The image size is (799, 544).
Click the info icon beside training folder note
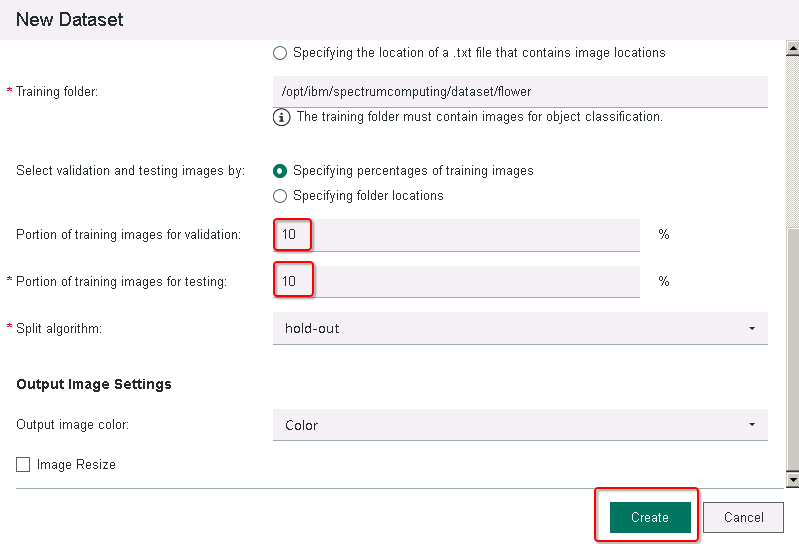tap(281, 117)
